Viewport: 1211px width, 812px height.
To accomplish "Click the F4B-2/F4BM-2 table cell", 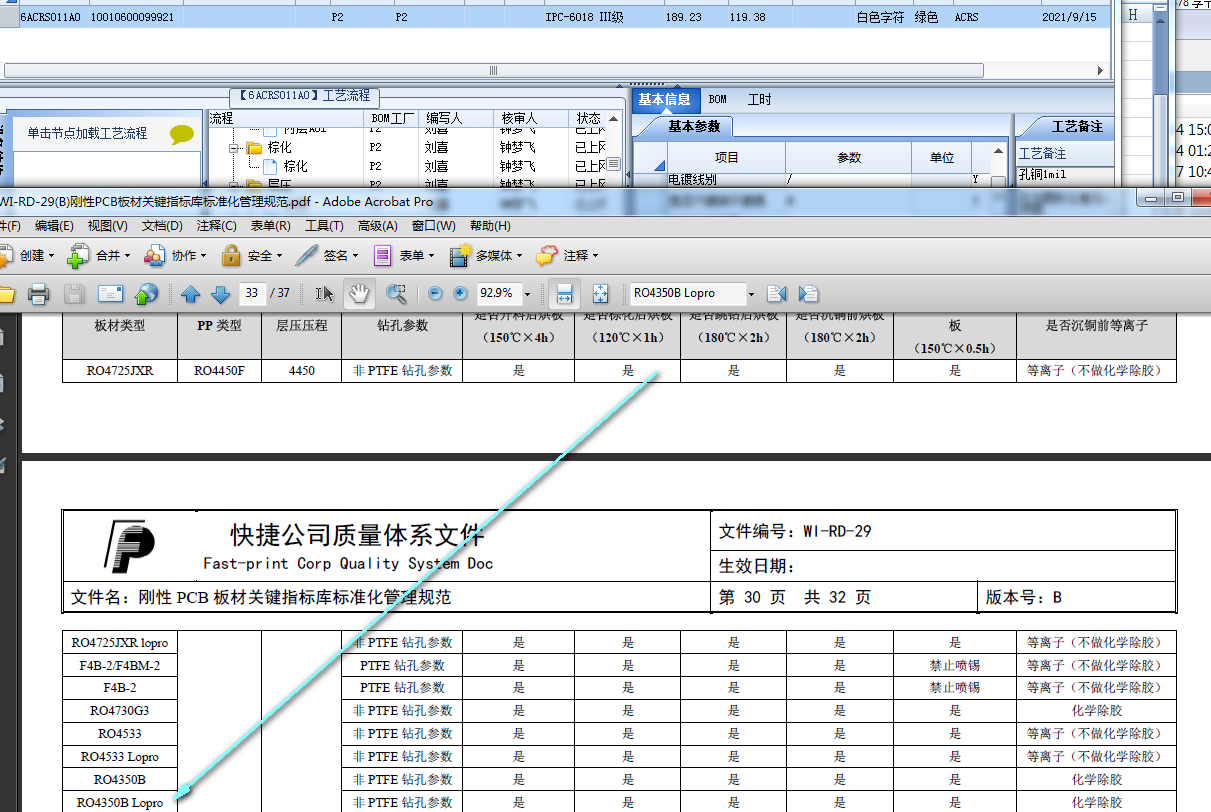I will tap(120, 665).
